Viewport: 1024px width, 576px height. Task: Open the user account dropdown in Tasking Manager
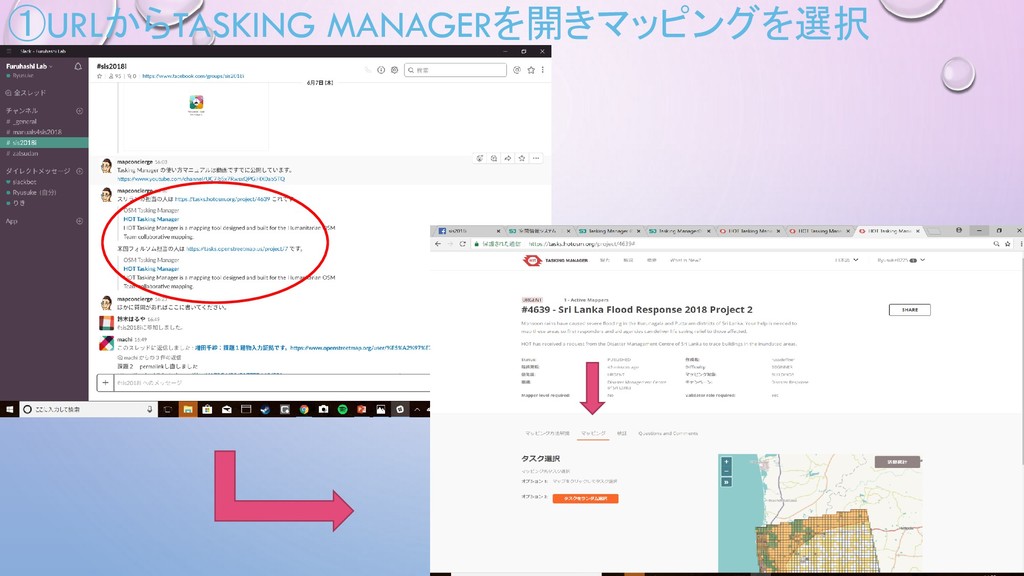pos(901,261)
